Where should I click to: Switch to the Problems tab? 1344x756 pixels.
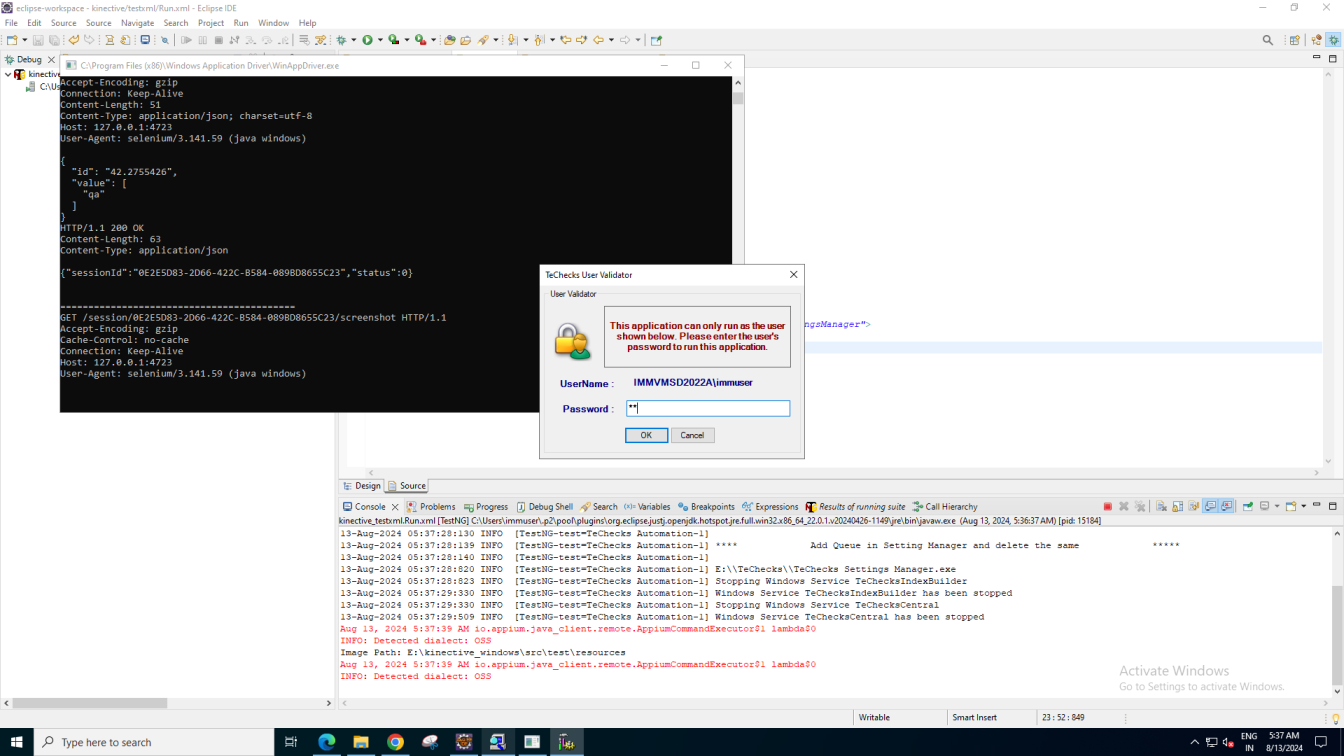(x=431, y=507)
